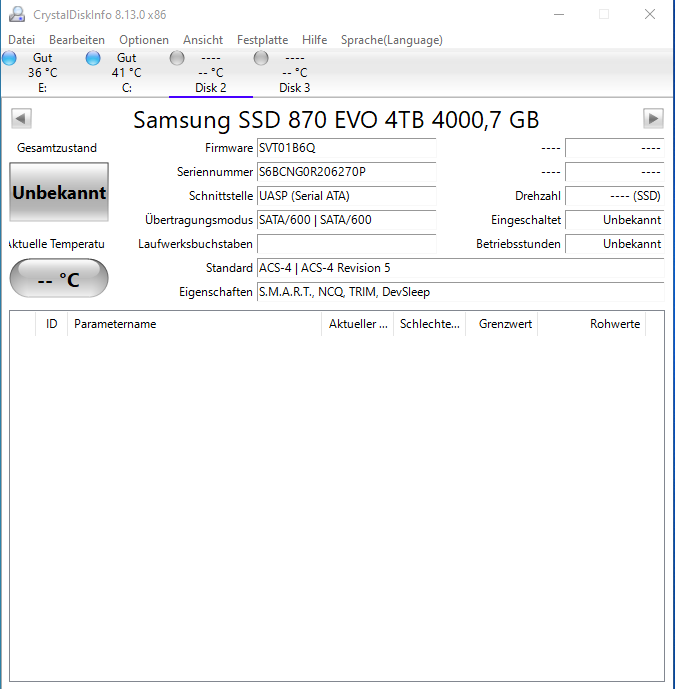Image resolution: width=675 pixels, height=689 pixels.
Task: Open the Datei menu
Action: [x=22, y=40]
